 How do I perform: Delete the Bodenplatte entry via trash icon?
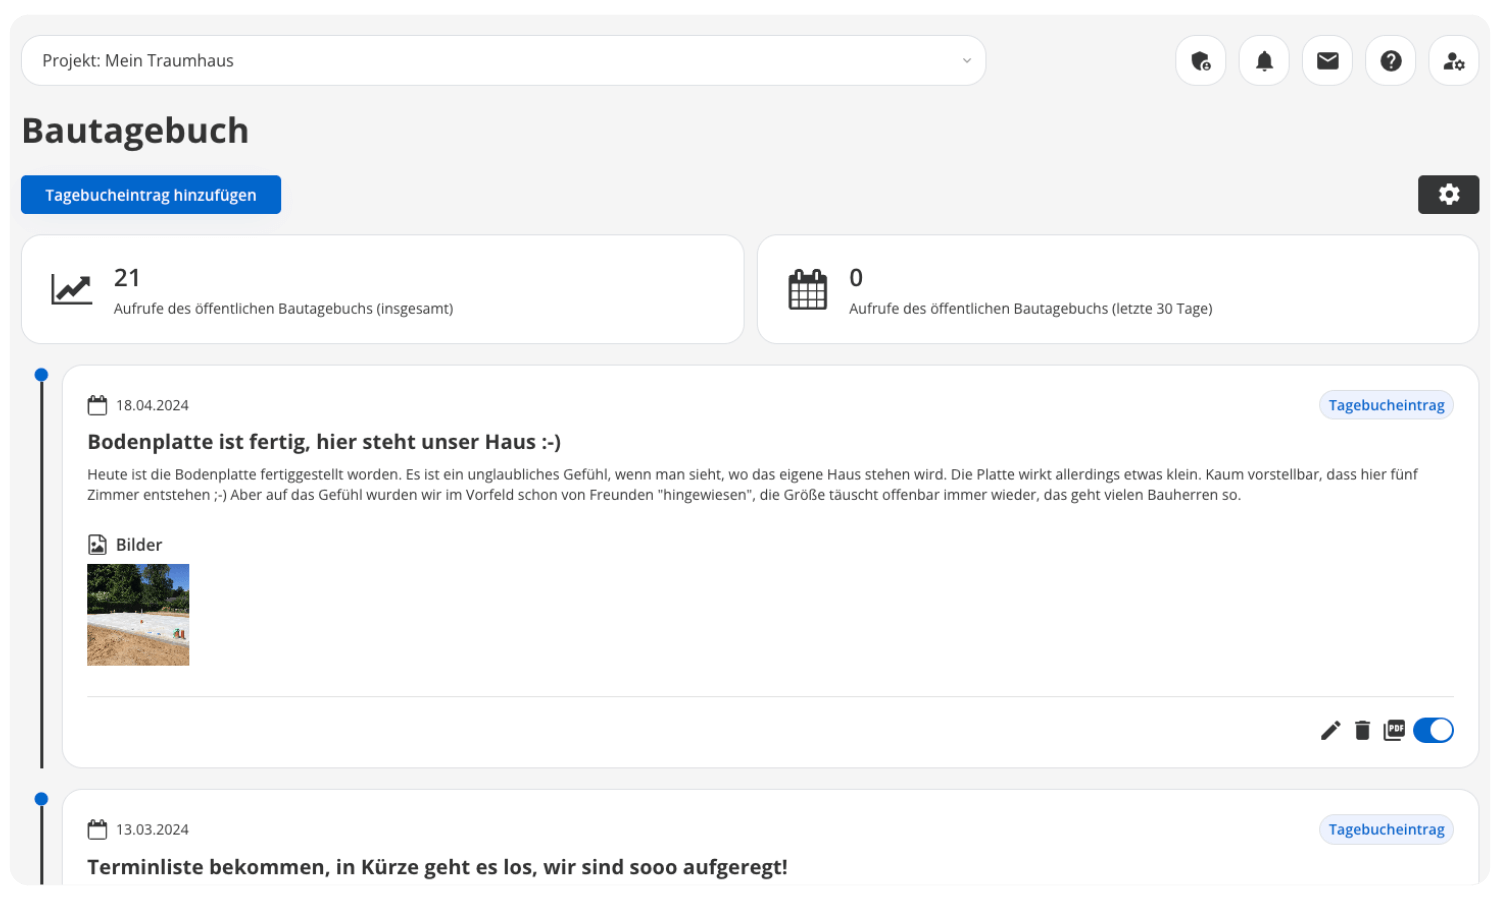point(1362,731)
